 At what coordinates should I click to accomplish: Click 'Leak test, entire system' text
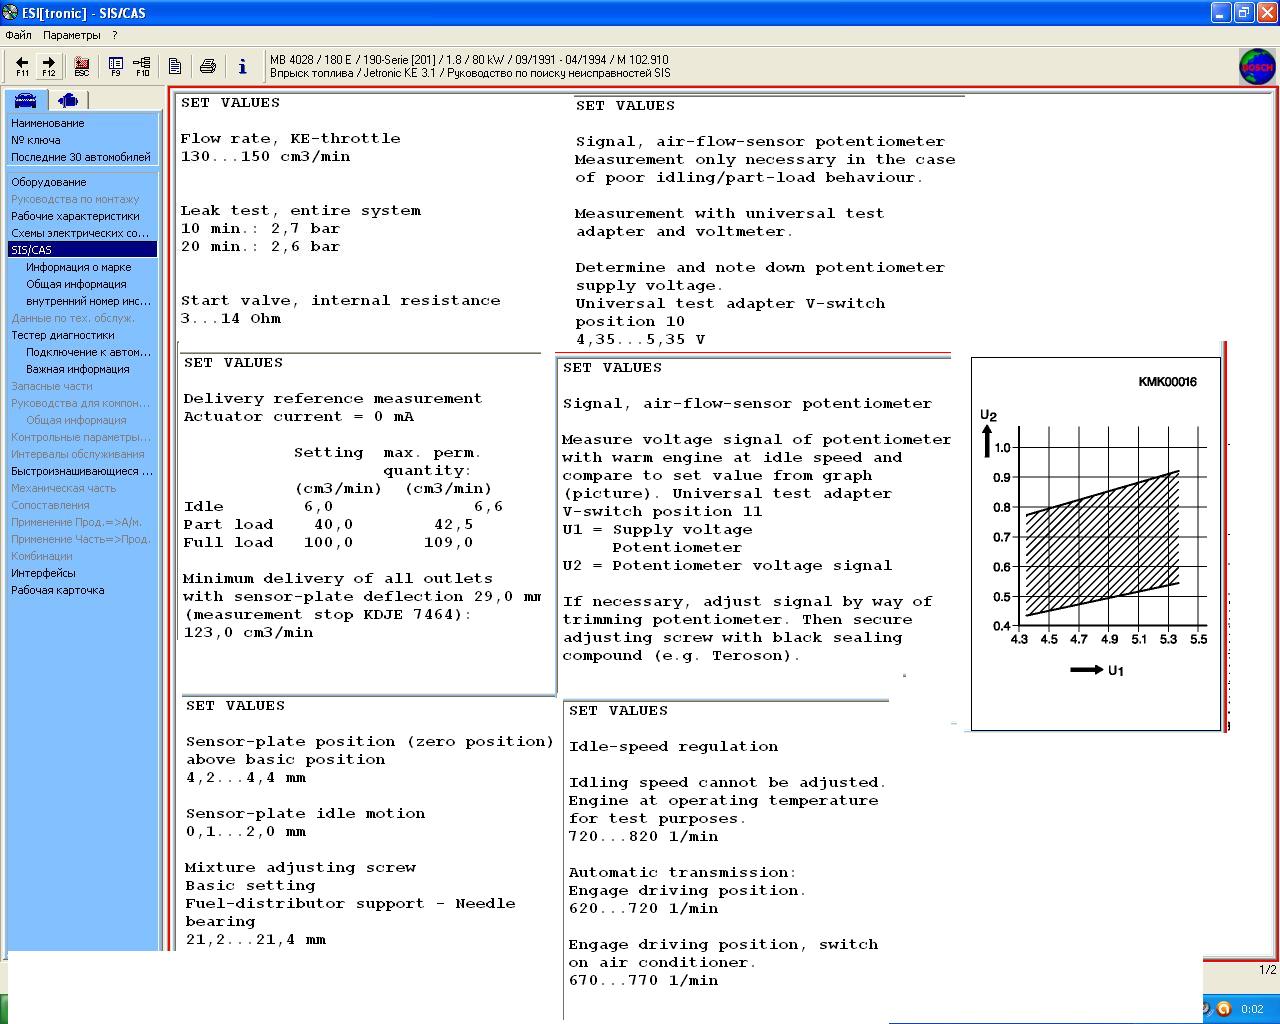click(300, 211)
